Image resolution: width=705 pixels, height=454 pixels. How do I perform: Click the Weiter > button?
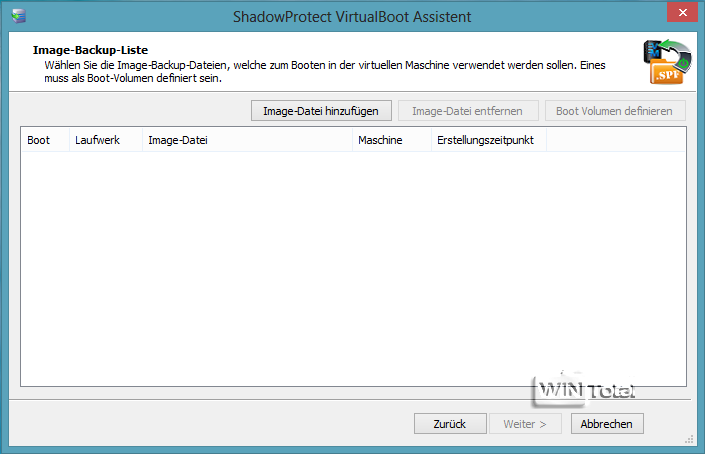click(x=525, y=423)
